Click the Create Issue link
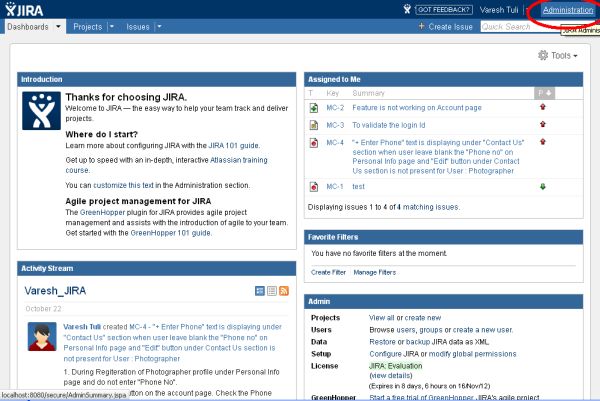This screenshot has width=600, height=401. tap(450, 27)
